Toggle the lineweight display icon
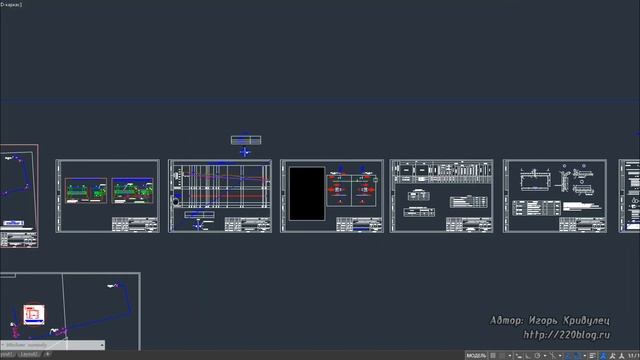Screen dimensions: 640x360 tap(593, 356)
